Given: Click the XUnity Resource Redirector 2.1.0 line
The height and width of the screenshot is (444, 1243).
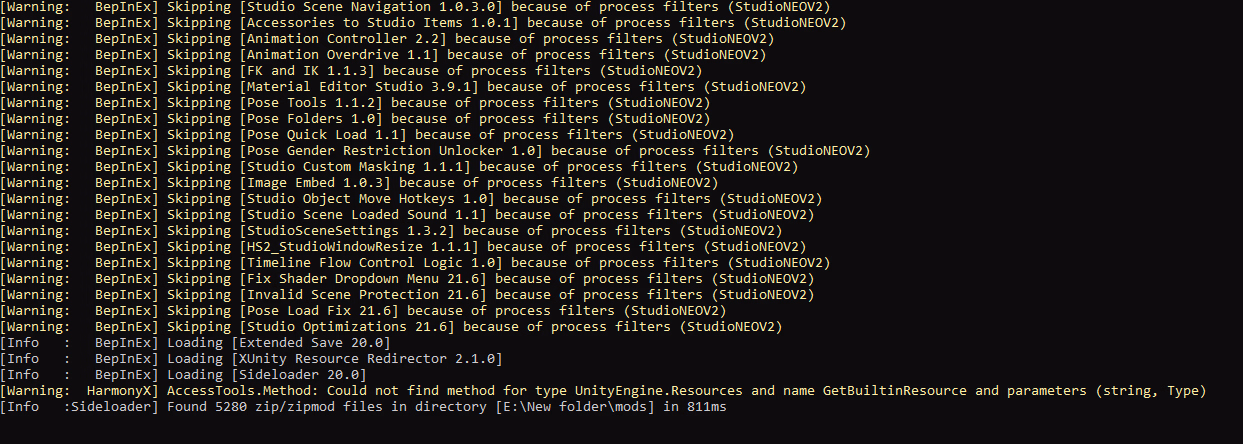Looking at the screenshot, I should click(251, 359).
